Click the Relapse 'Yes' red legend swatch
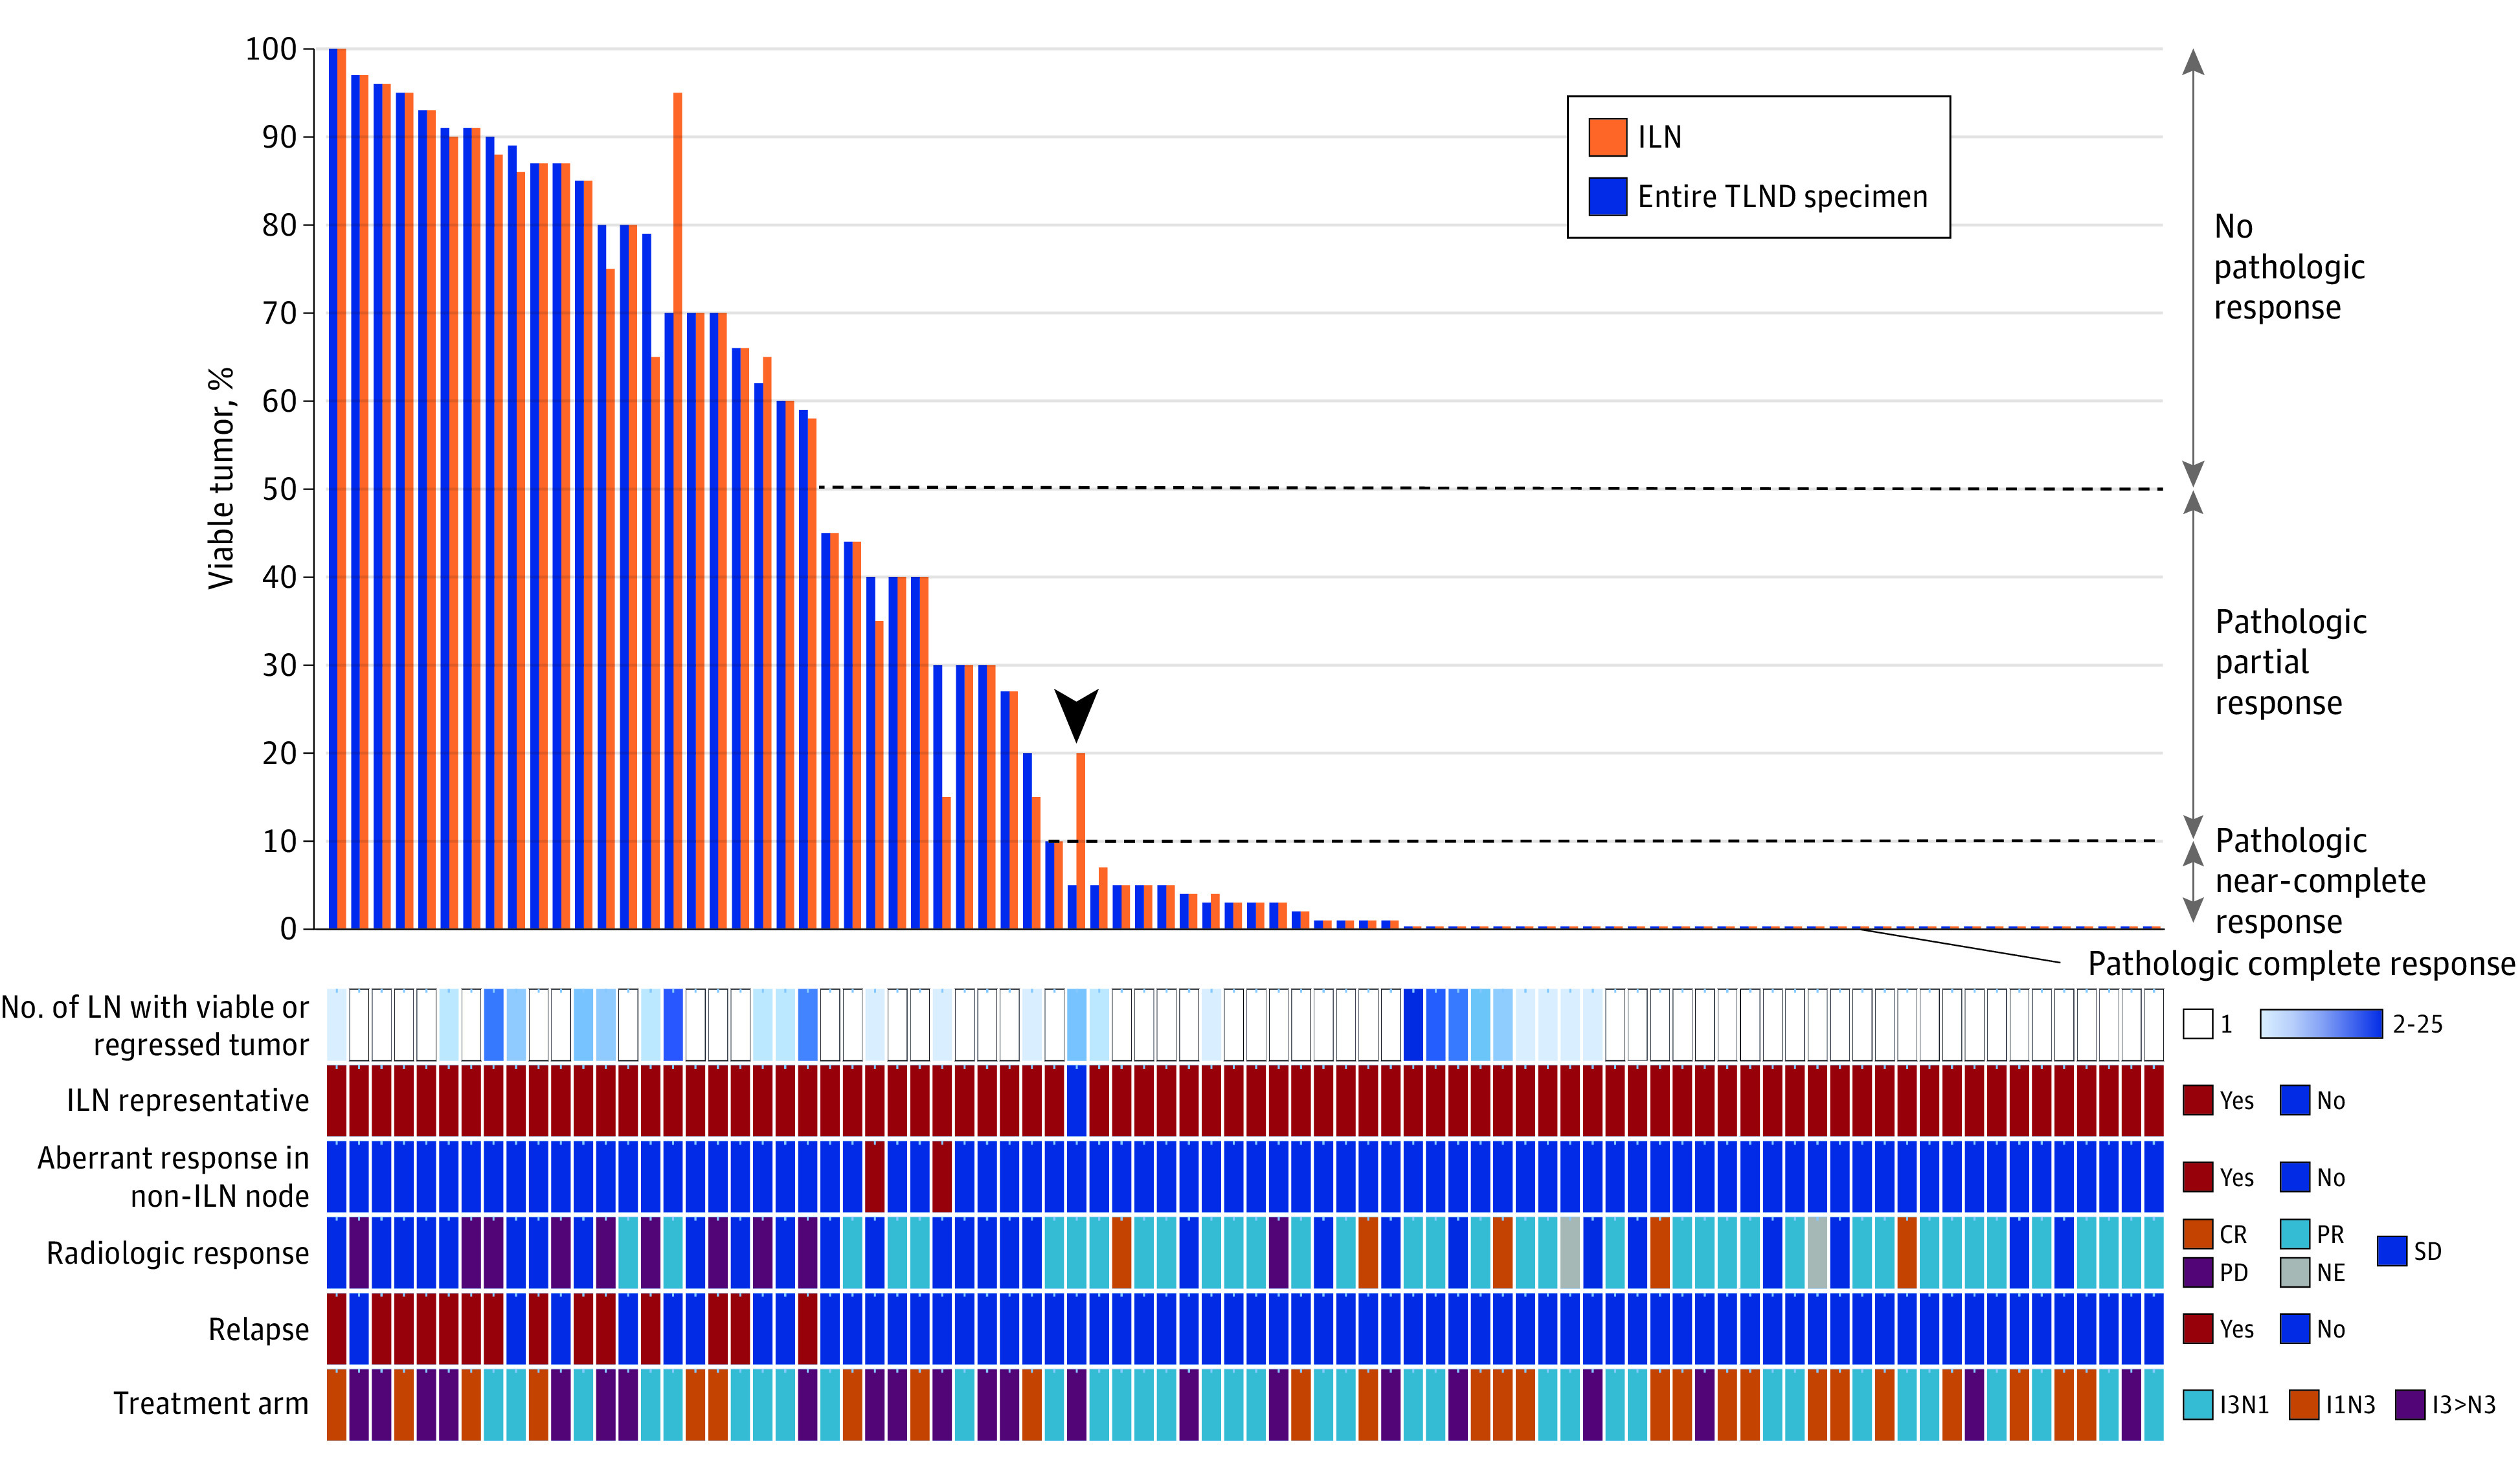 tap(2198, 1329)
